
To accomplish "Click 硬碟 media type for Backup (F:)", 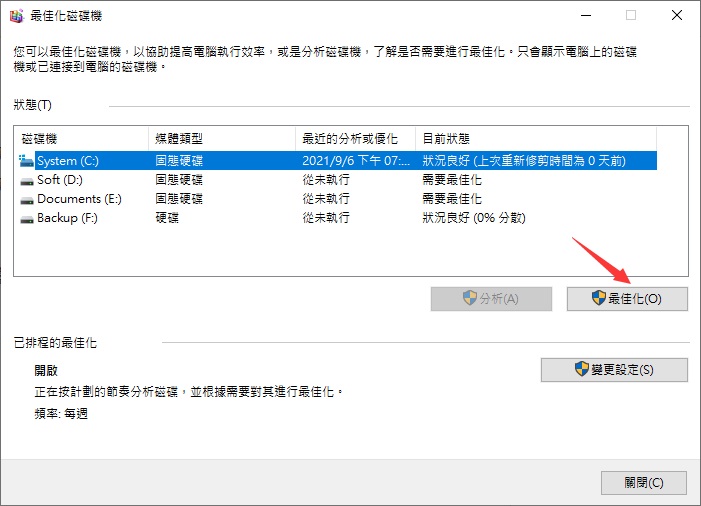I will click(x=167, y=218).
